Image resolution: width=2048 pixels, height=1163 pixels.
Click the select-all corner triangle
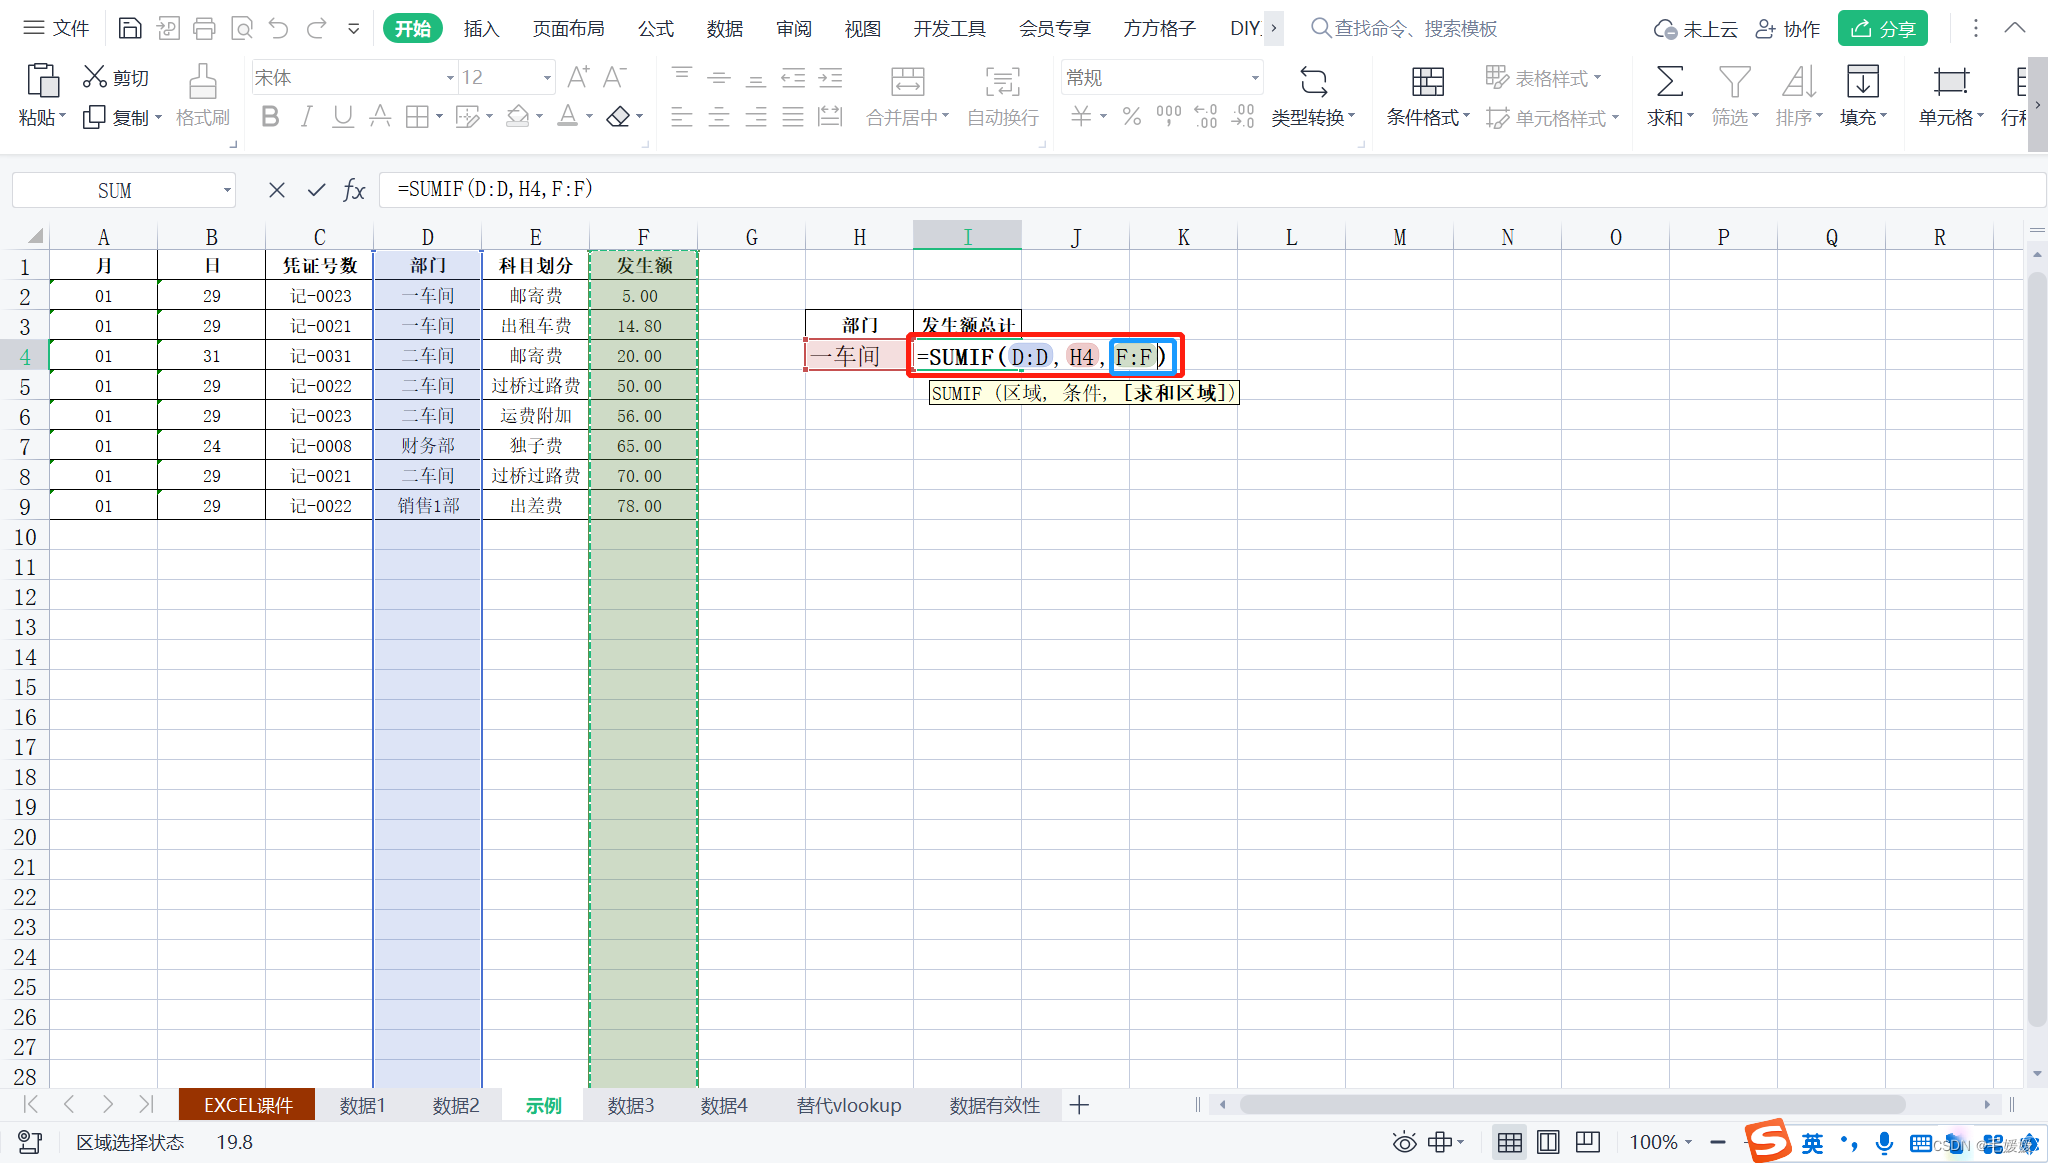35,236
